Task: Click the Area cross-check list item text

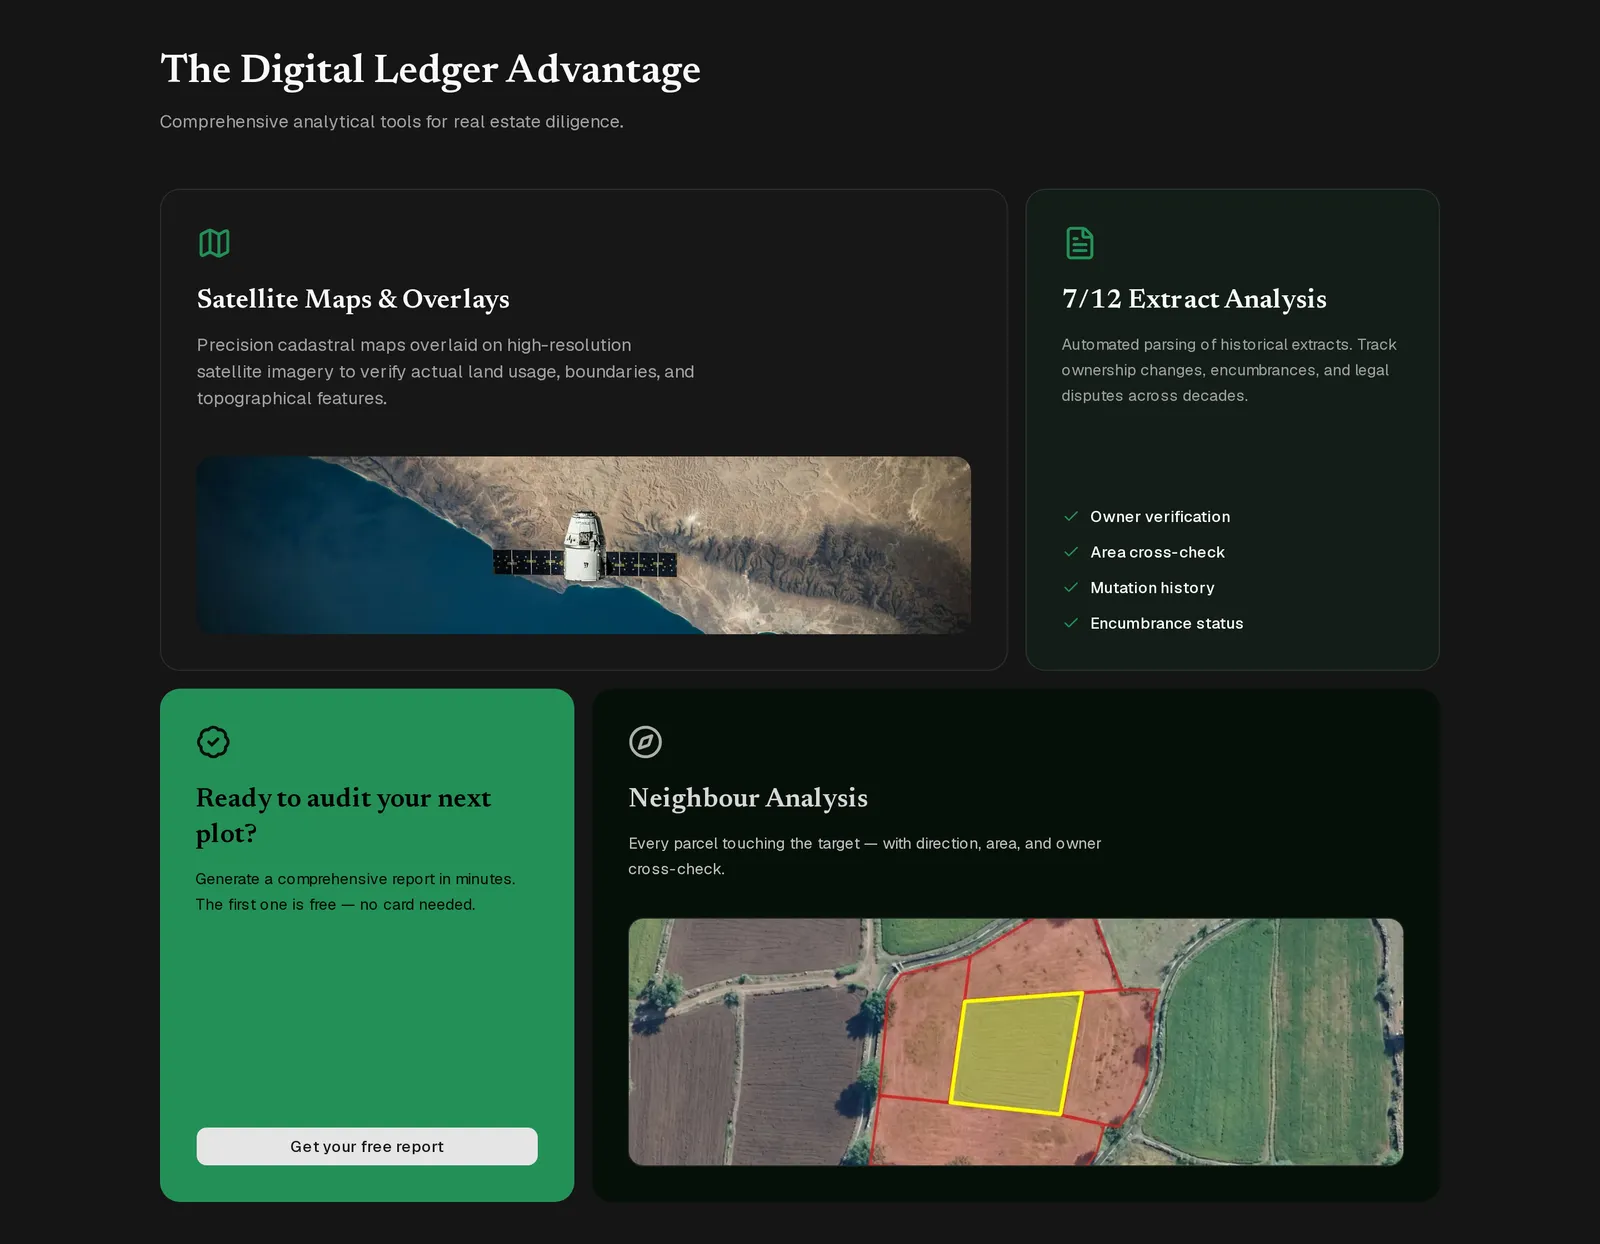Action: (x=1157, y=552)
